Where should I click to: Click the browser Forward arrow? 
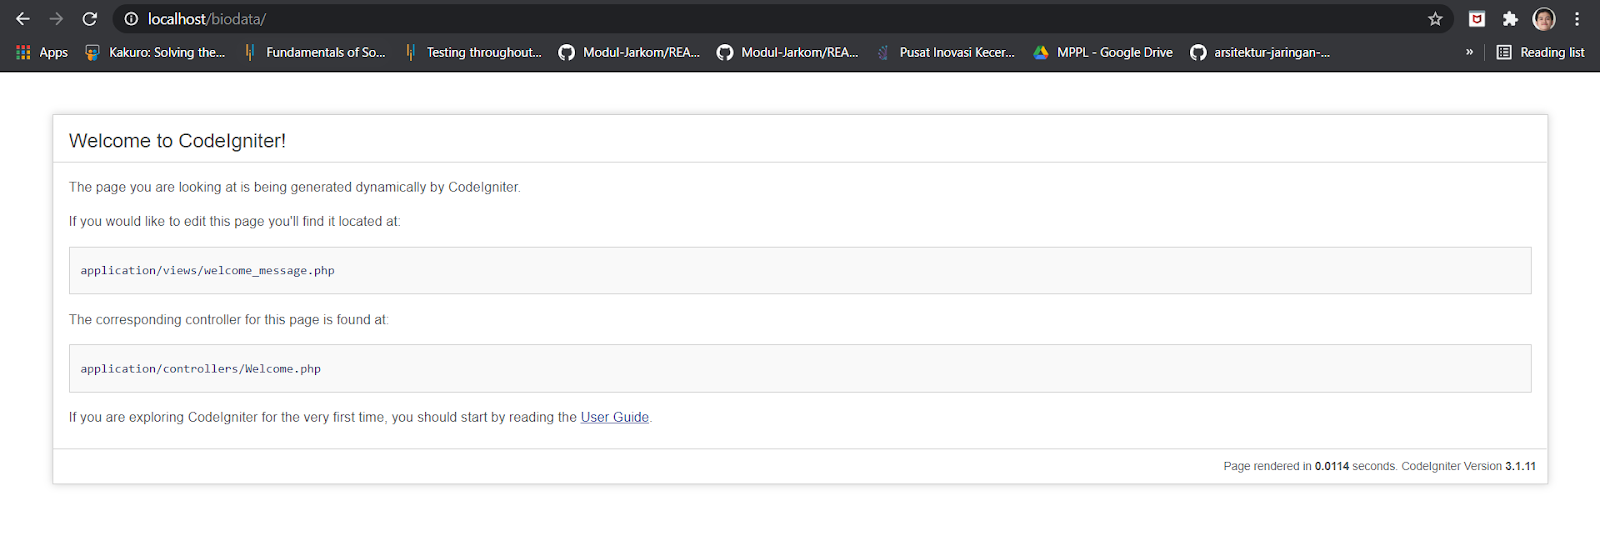coord(56,19)
